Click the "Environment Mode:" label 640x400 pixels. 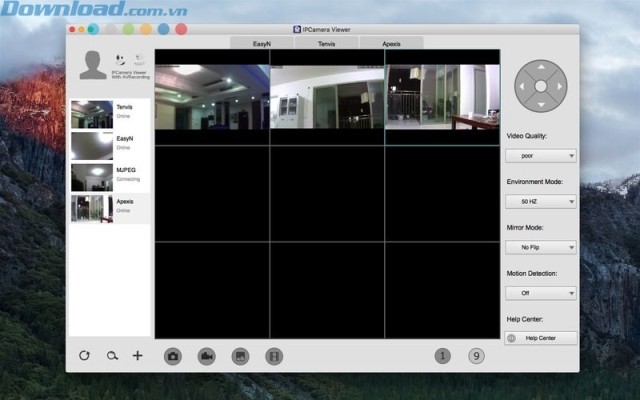coord(535,182)
